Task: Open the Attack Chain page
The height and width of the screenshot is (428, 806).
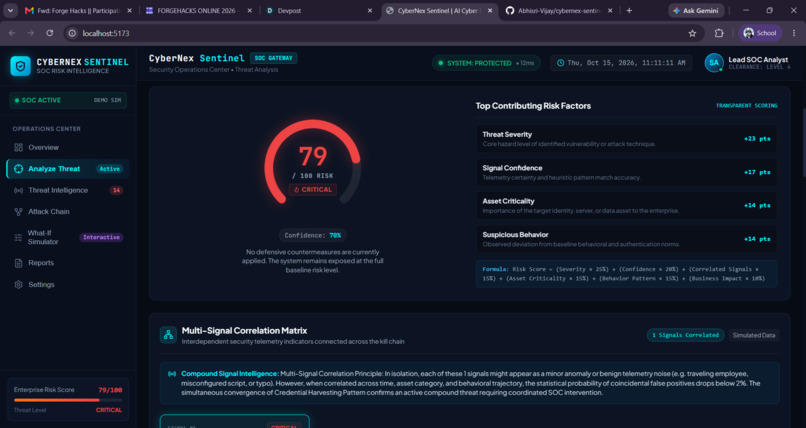Action: 67,211
